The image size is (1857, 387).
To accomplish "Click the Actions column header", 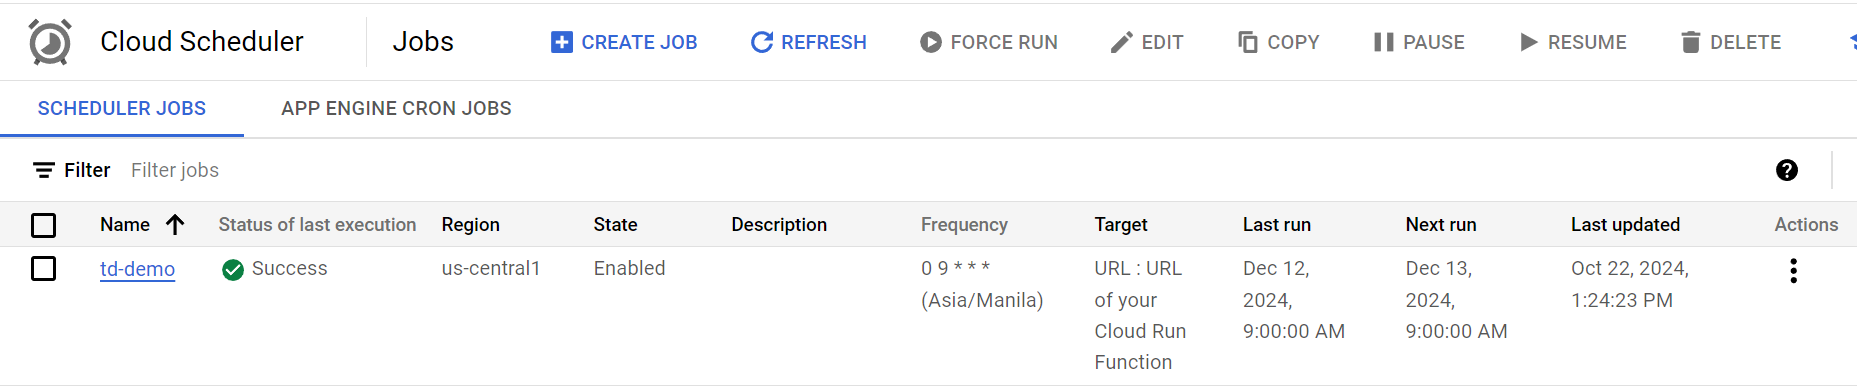I will click(x=1806, y=225).
